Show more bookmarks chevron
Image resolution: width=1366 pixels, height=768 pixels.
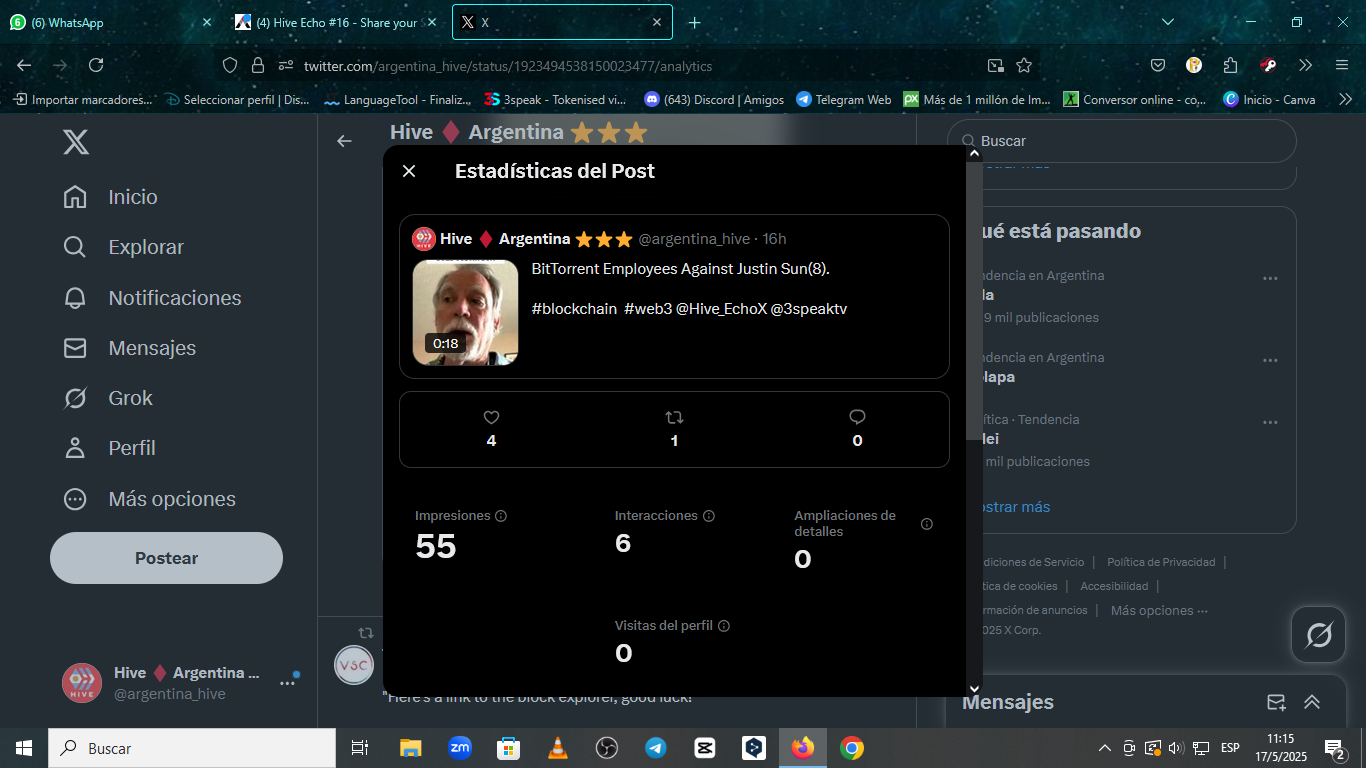(x=1345, y=100)
